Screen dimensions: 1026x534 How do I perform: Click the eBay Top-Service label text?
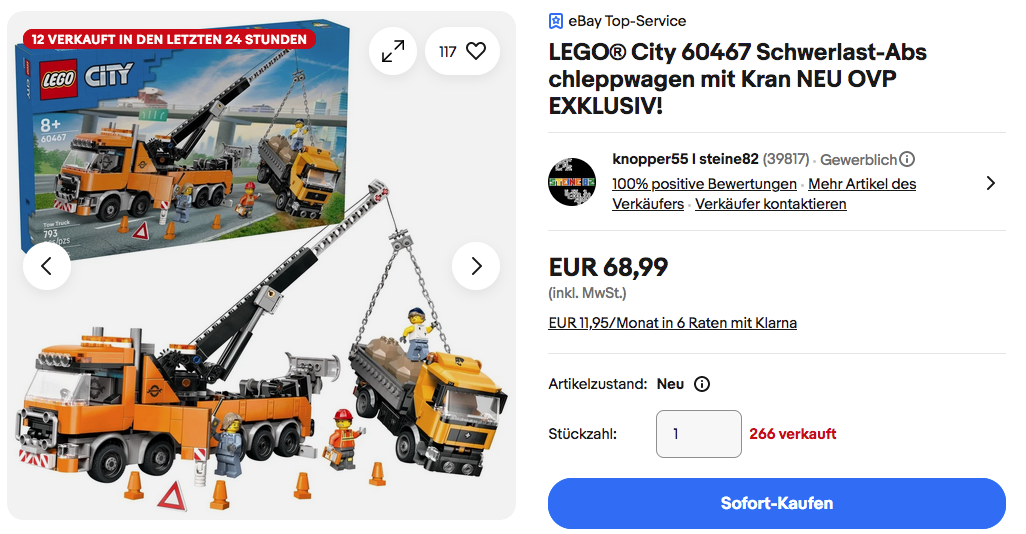pyautogui.click(x=627, y=21)
